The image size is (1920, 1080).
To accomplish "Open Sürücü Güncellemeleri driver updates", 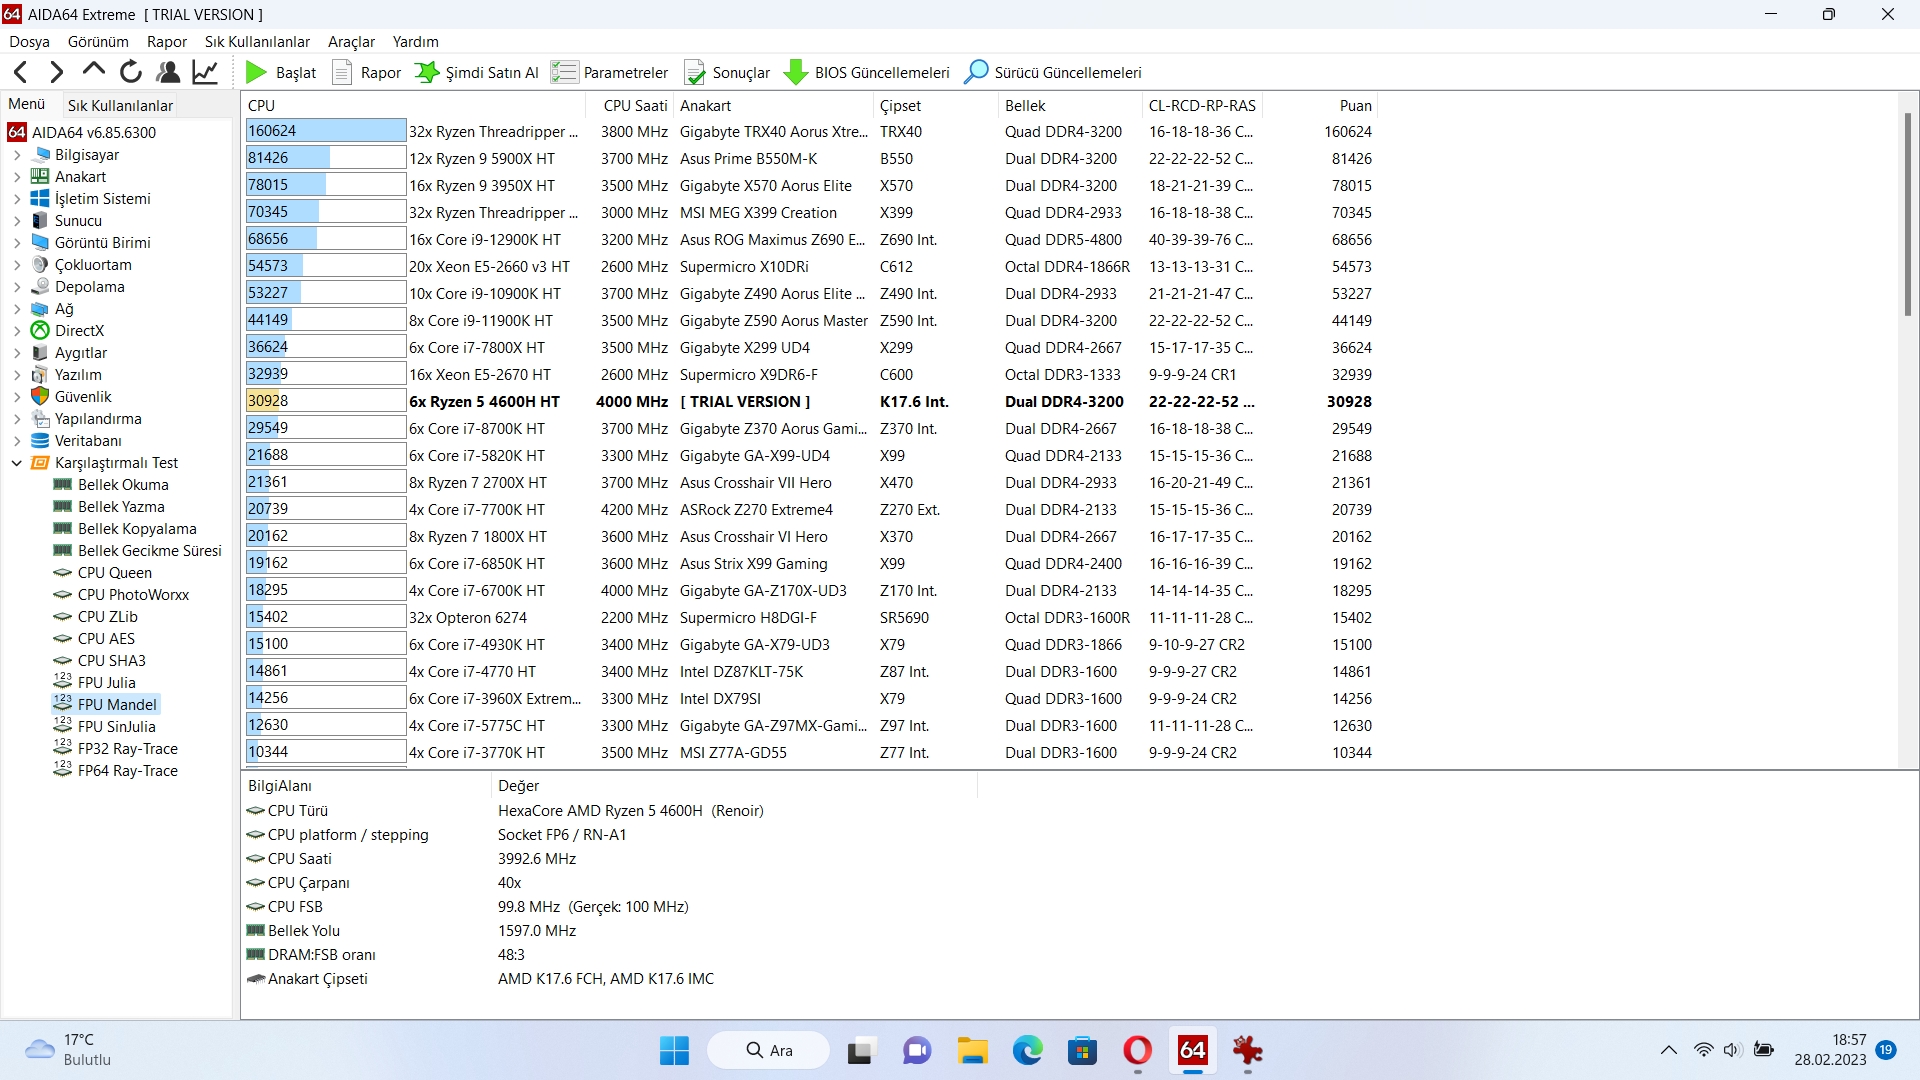I will coord(1053,72).
